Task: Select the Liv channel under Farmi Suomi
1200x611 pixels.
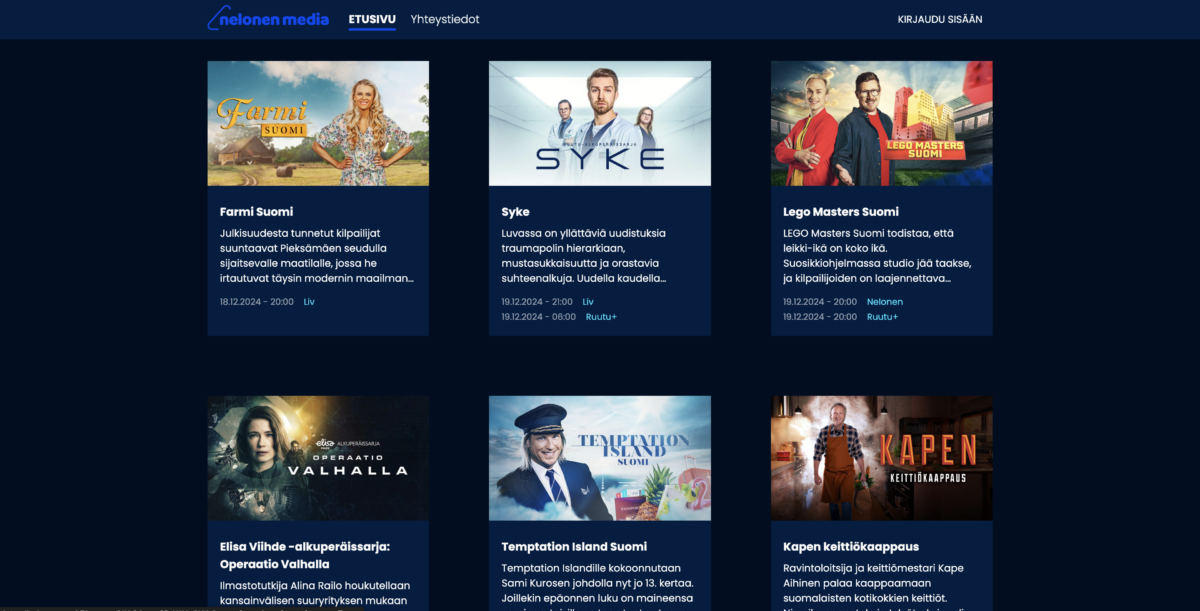Action: (x=309, y=302)
